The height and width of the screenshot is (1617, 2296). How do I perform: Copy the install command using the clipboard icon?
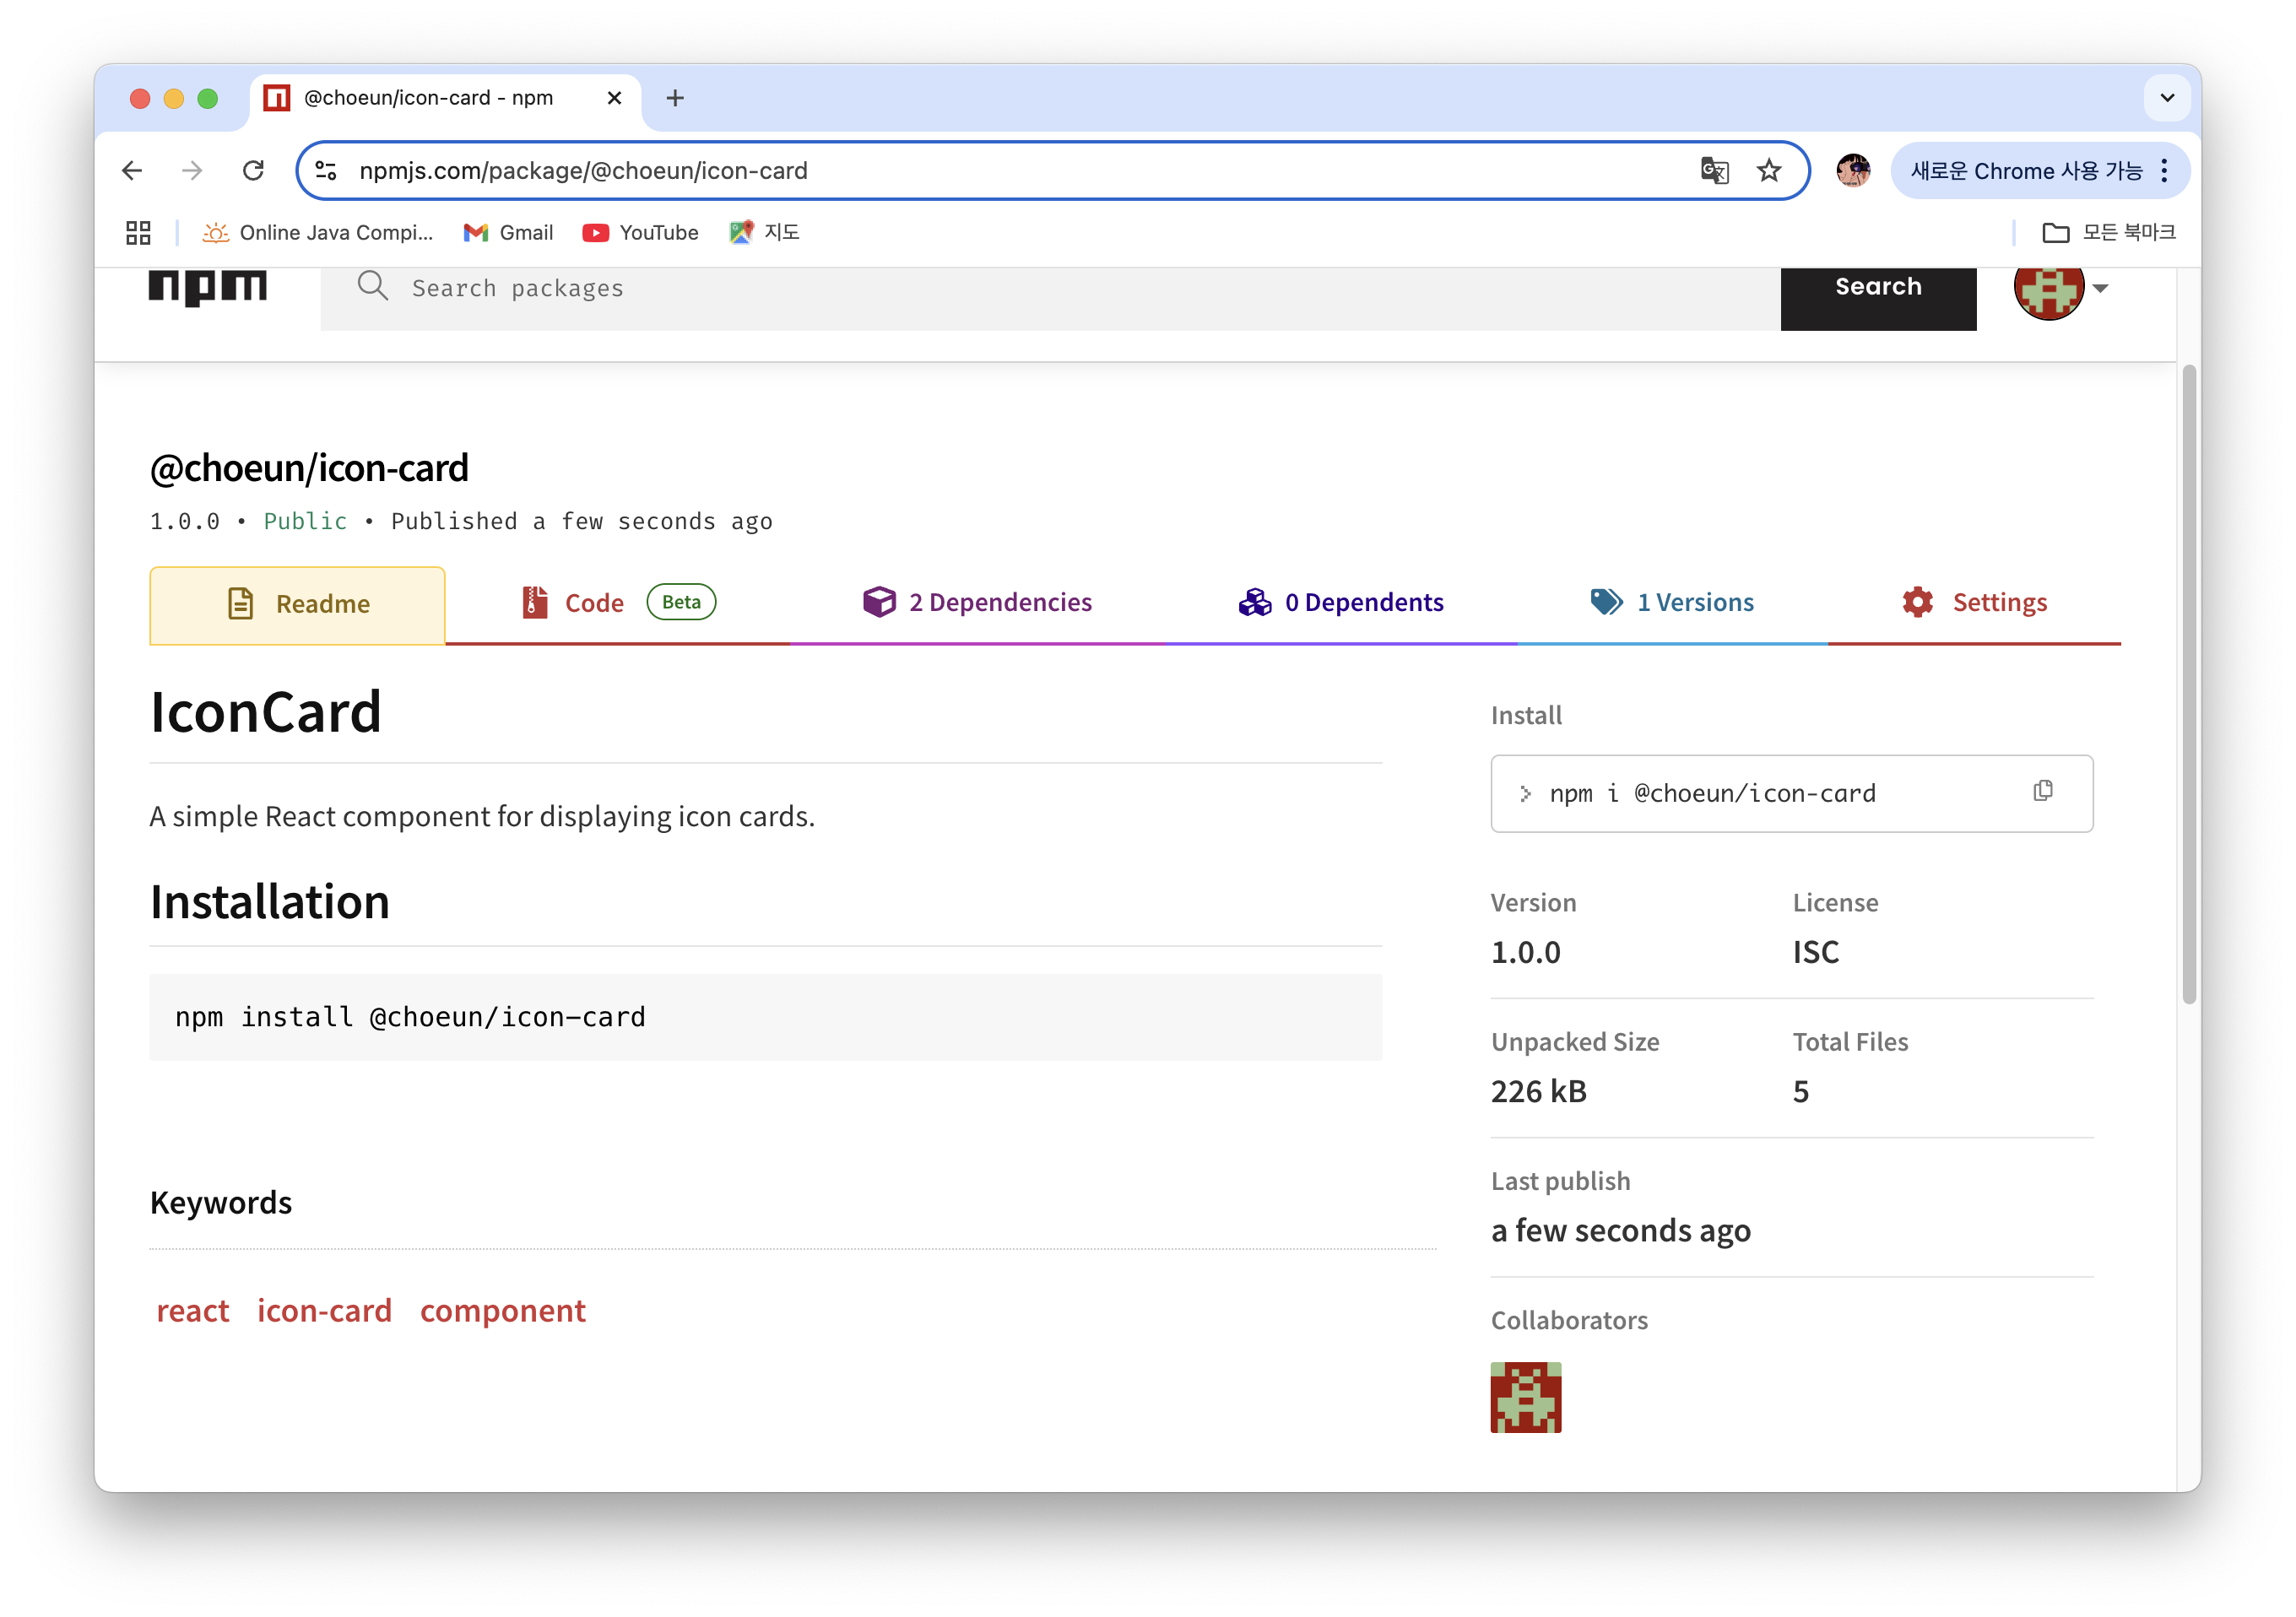2042,791
